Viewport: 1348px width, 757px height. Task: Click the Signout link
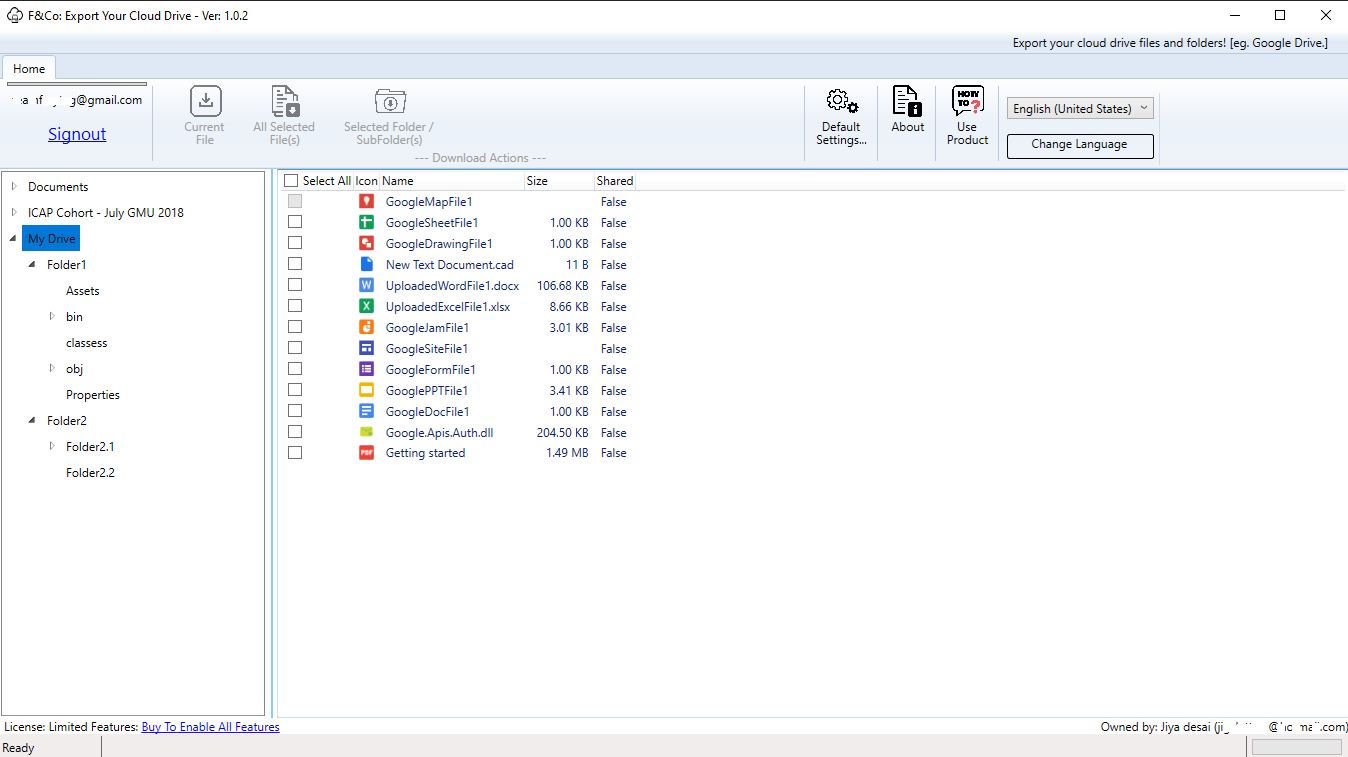[77, 134]
